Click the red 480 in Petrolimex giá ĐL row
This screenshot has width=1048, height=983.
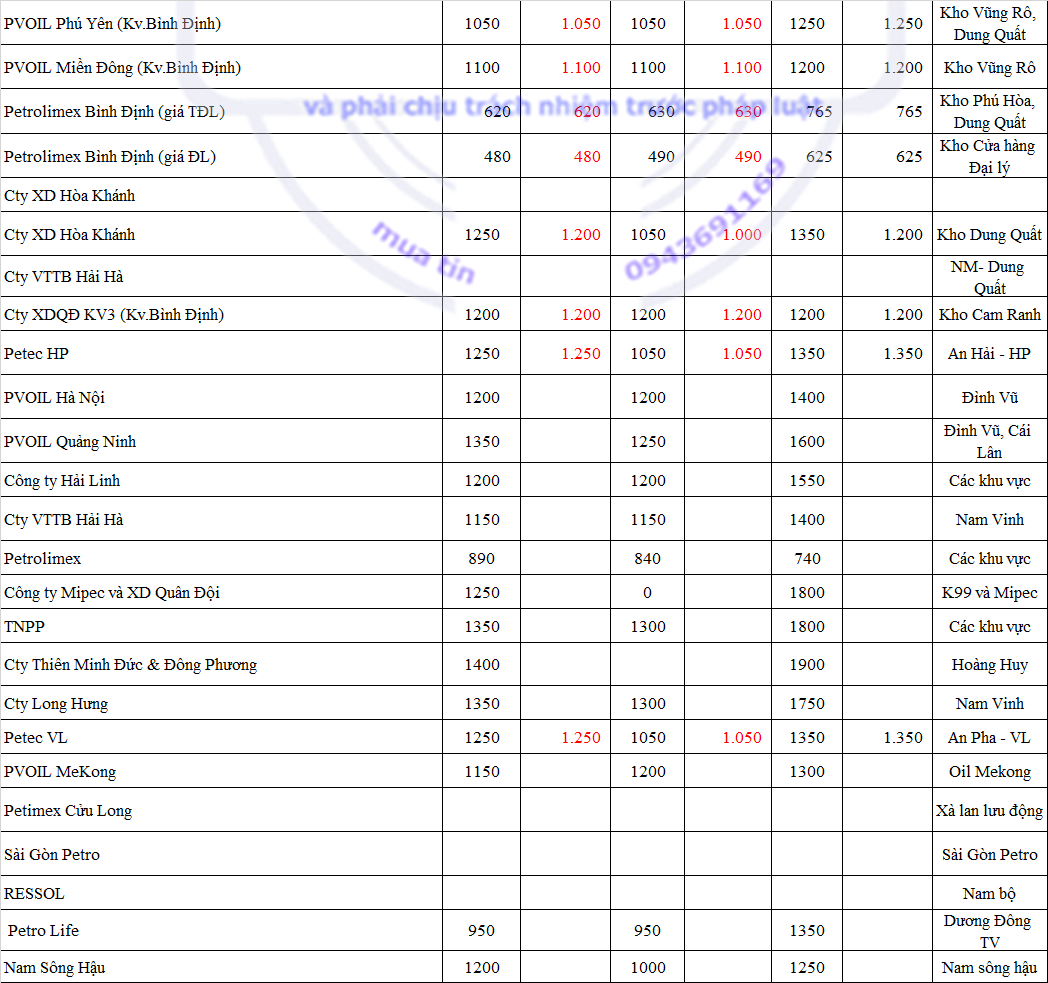pos(587,156)
